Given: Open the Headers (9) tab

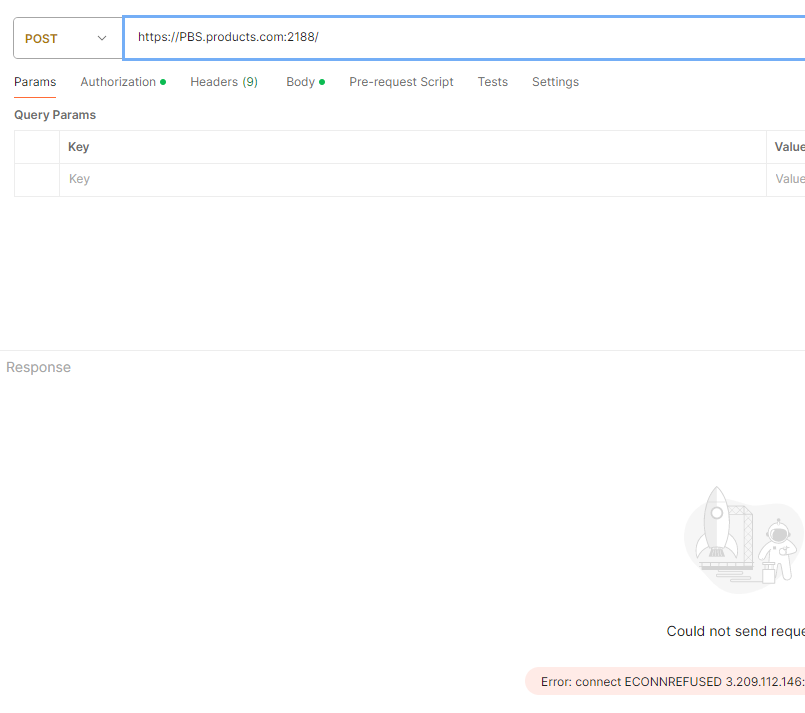Looking at the screenshot, I should point(224,82).
